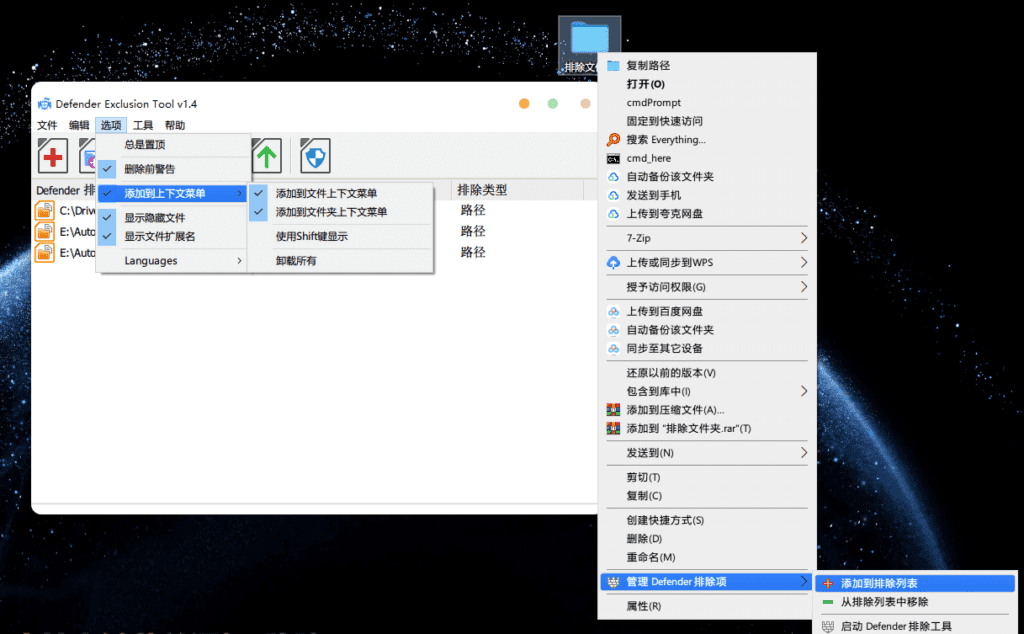Uncheck 添加到文件夹上下文菜单
This screenshot has height=634, width=1024.
click(340, 212)
